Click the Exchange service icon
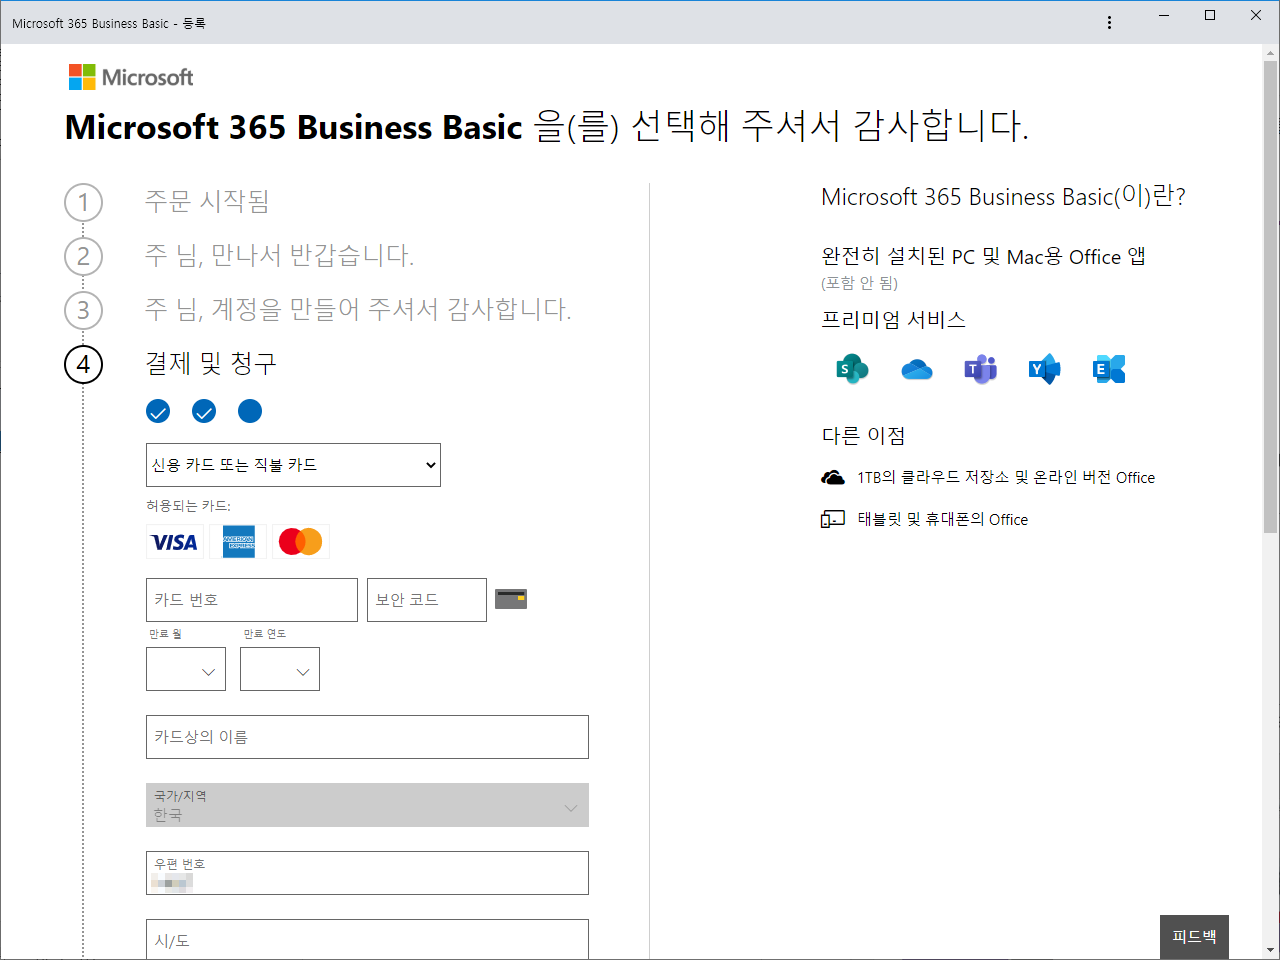The height and width of the screenshot is (960, 1280). click(x=1109, y=369)
